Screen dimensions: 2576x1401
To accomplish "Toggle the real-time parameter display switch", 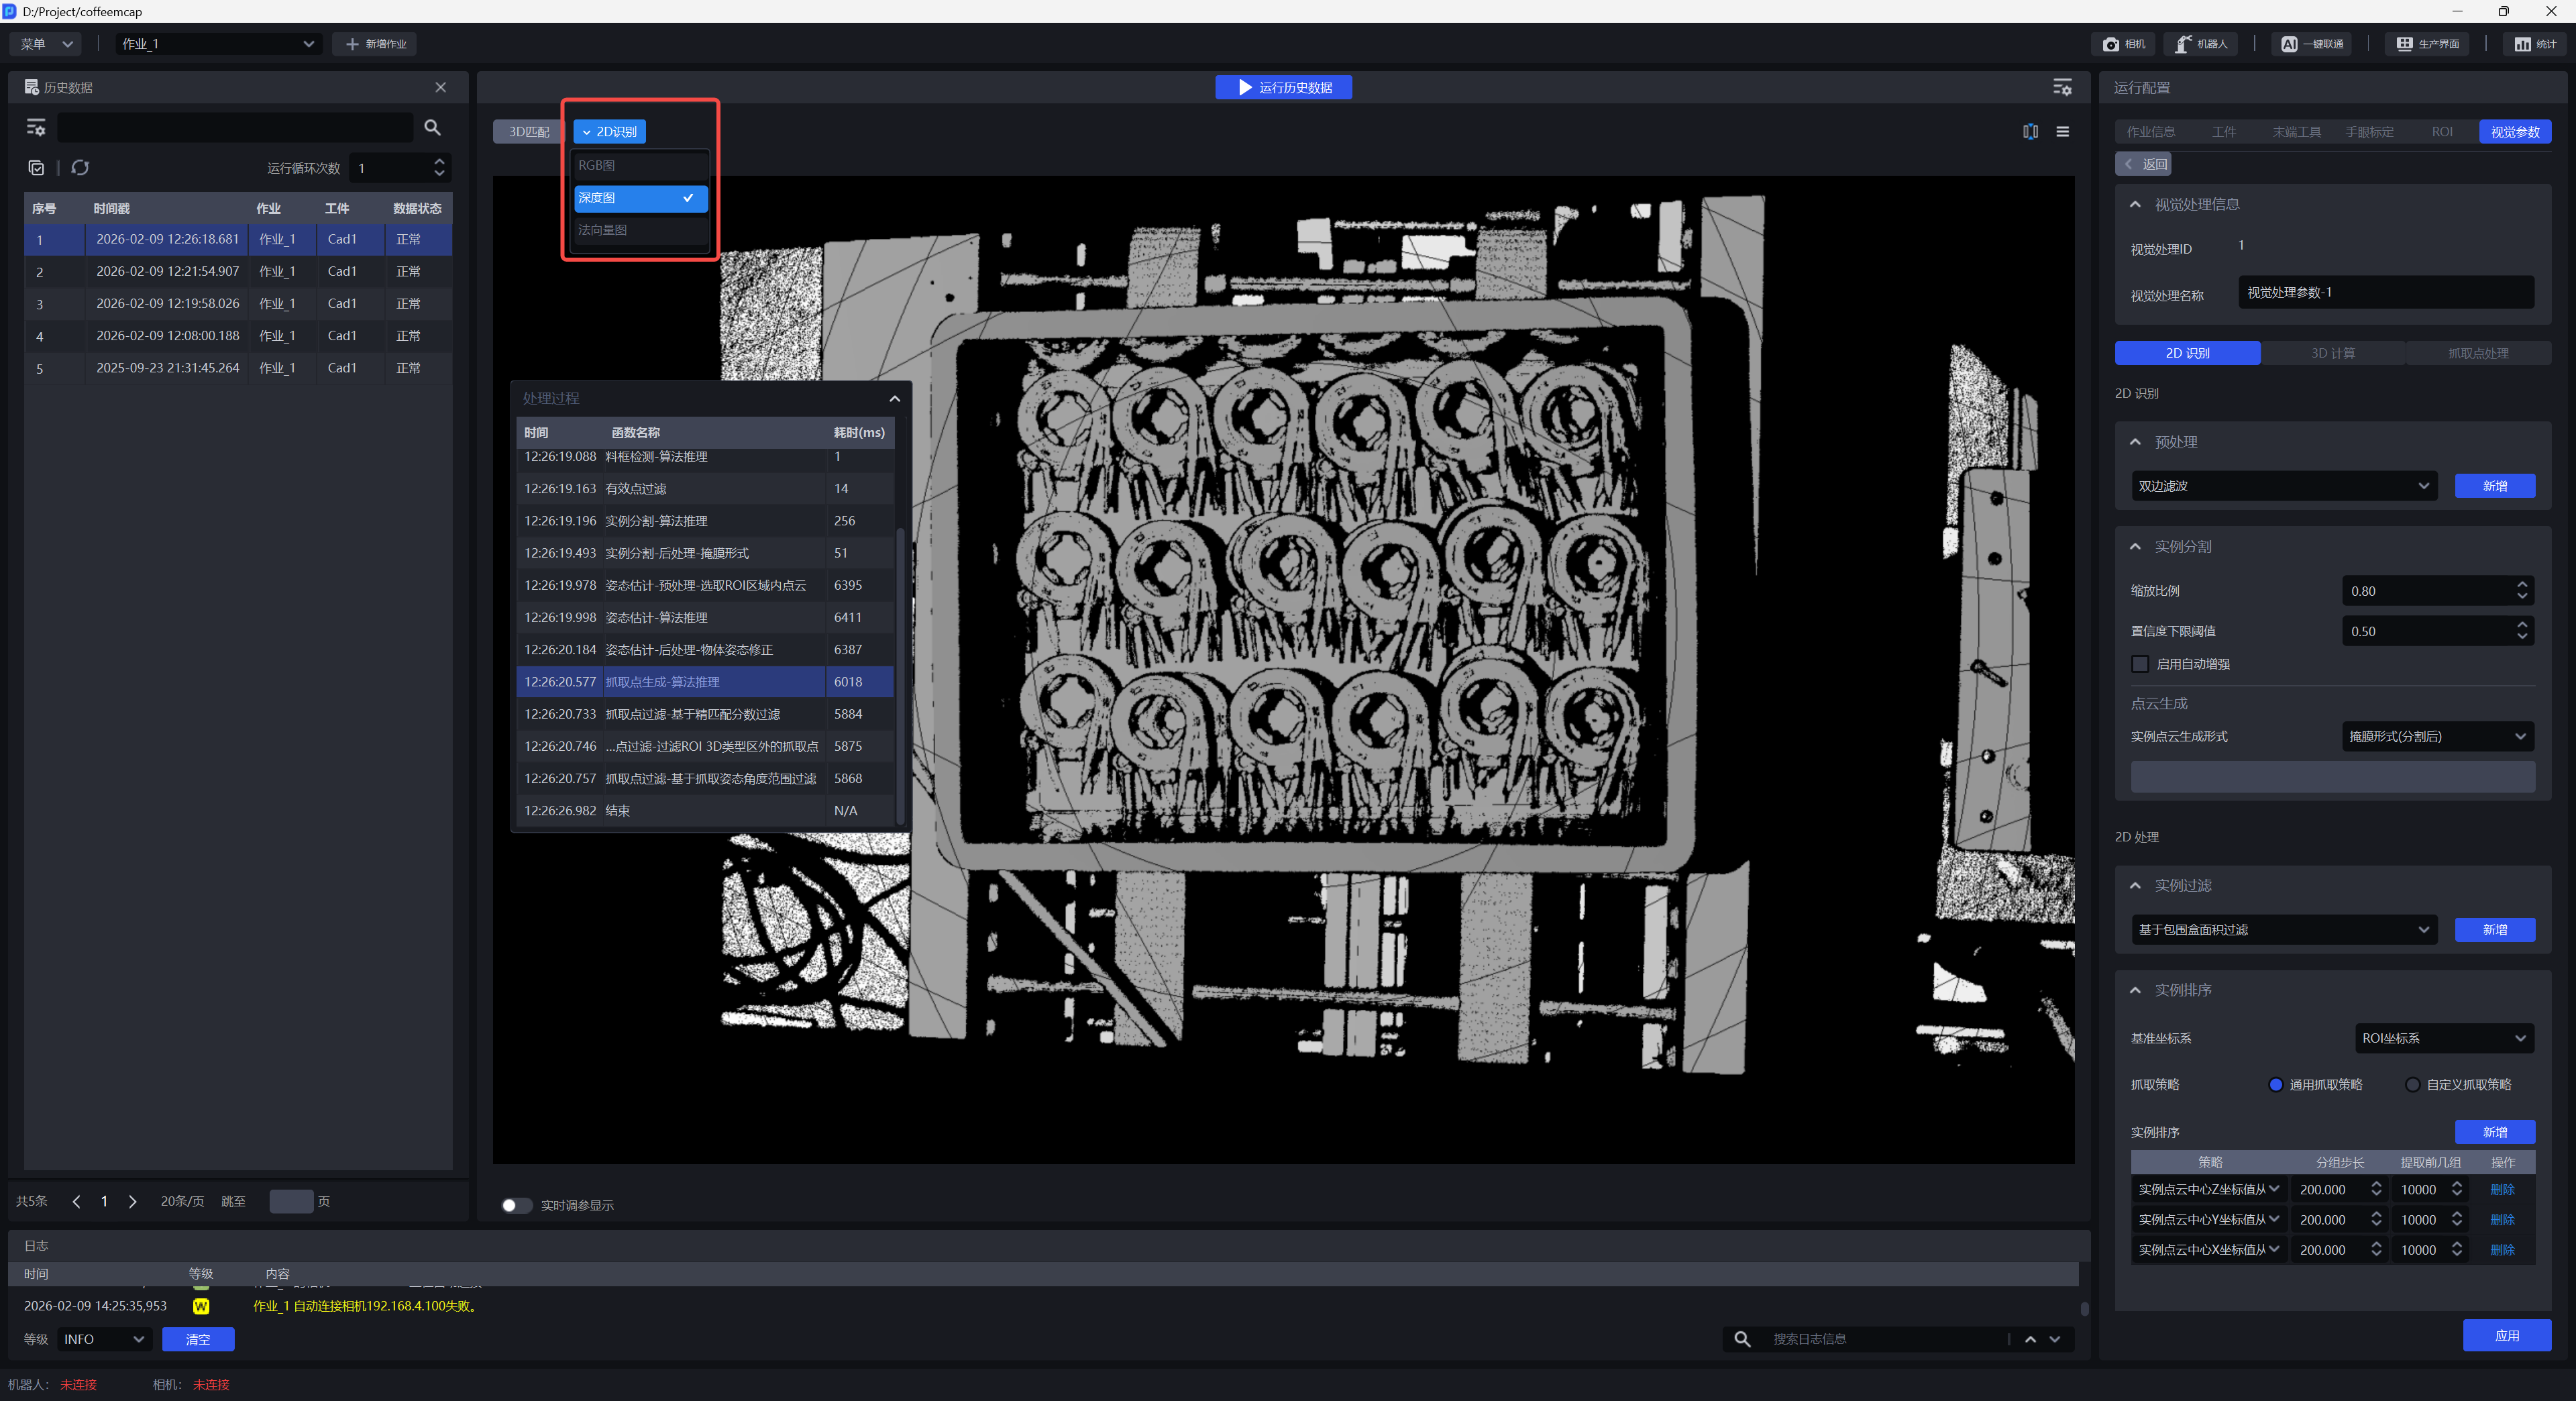I will (516, 1205).
